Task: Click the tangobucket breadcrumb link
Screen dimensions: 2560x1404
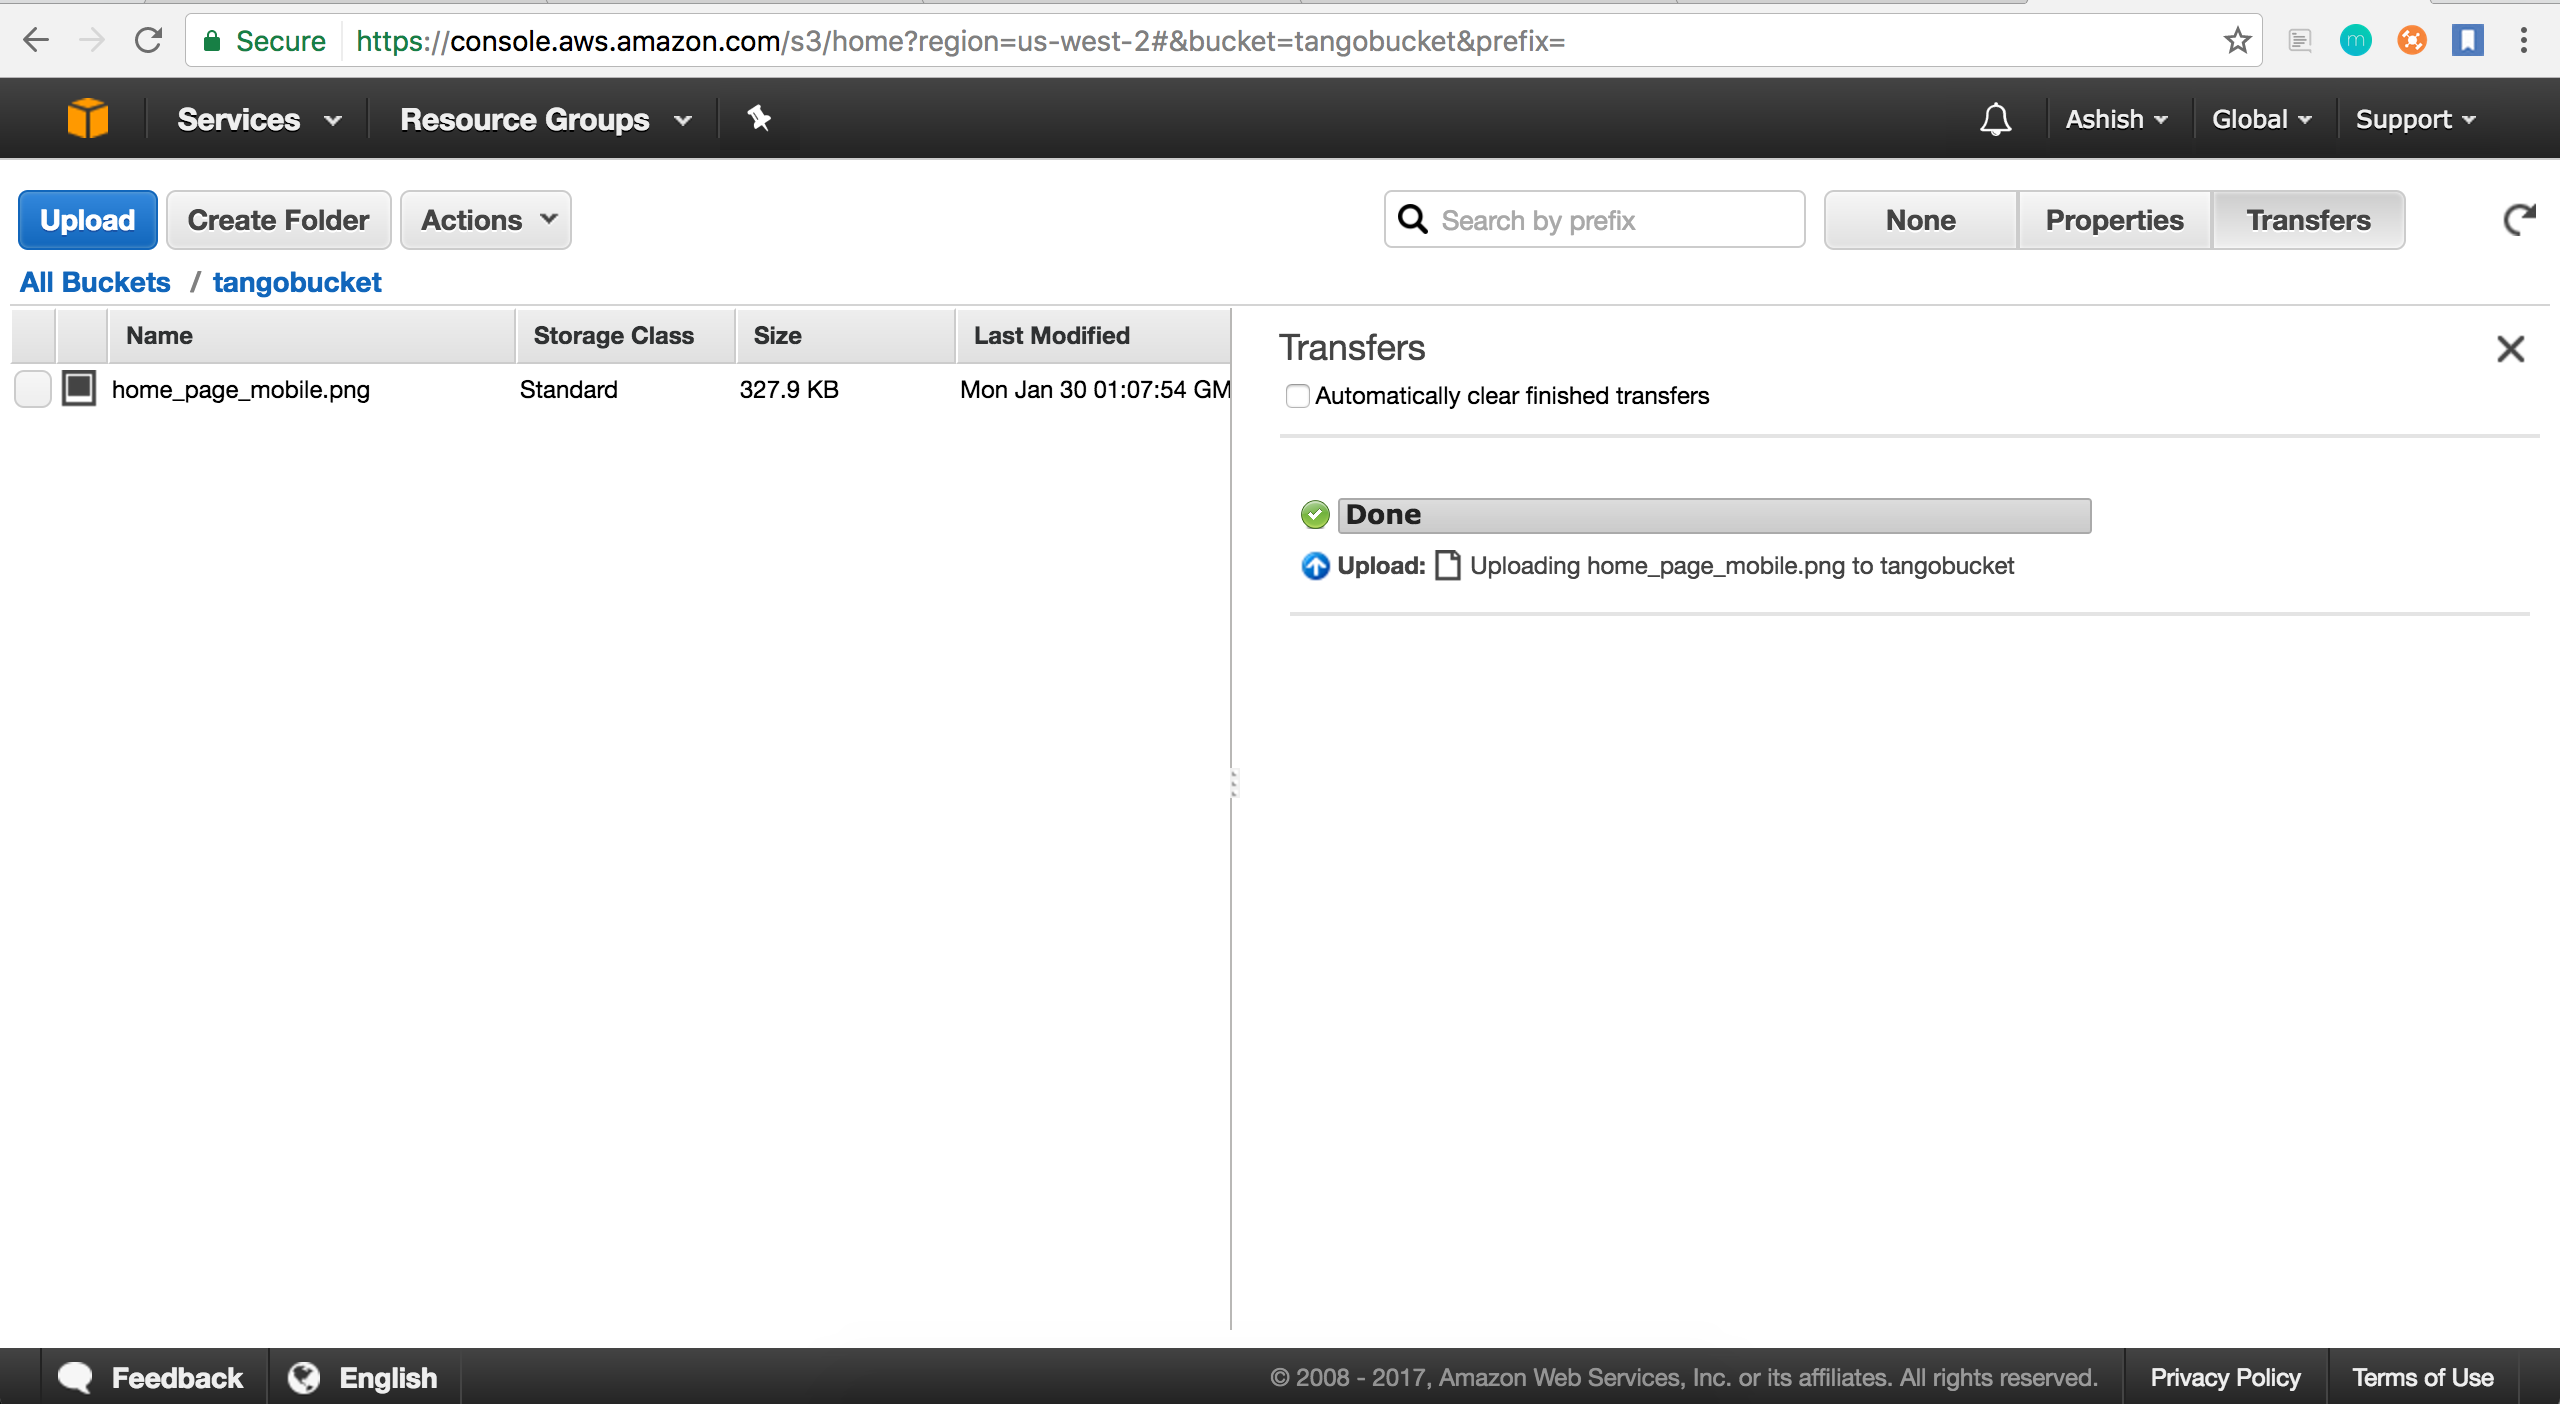Action: (x=297, y=282)
